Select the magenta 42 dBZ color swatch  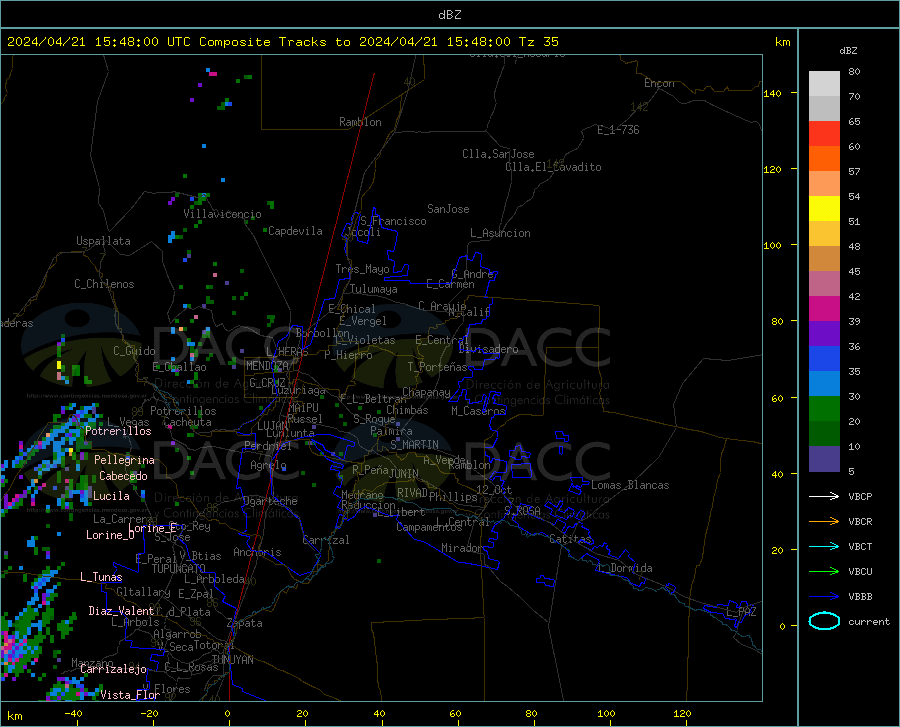pyautogui.click(x=824, y=308)
